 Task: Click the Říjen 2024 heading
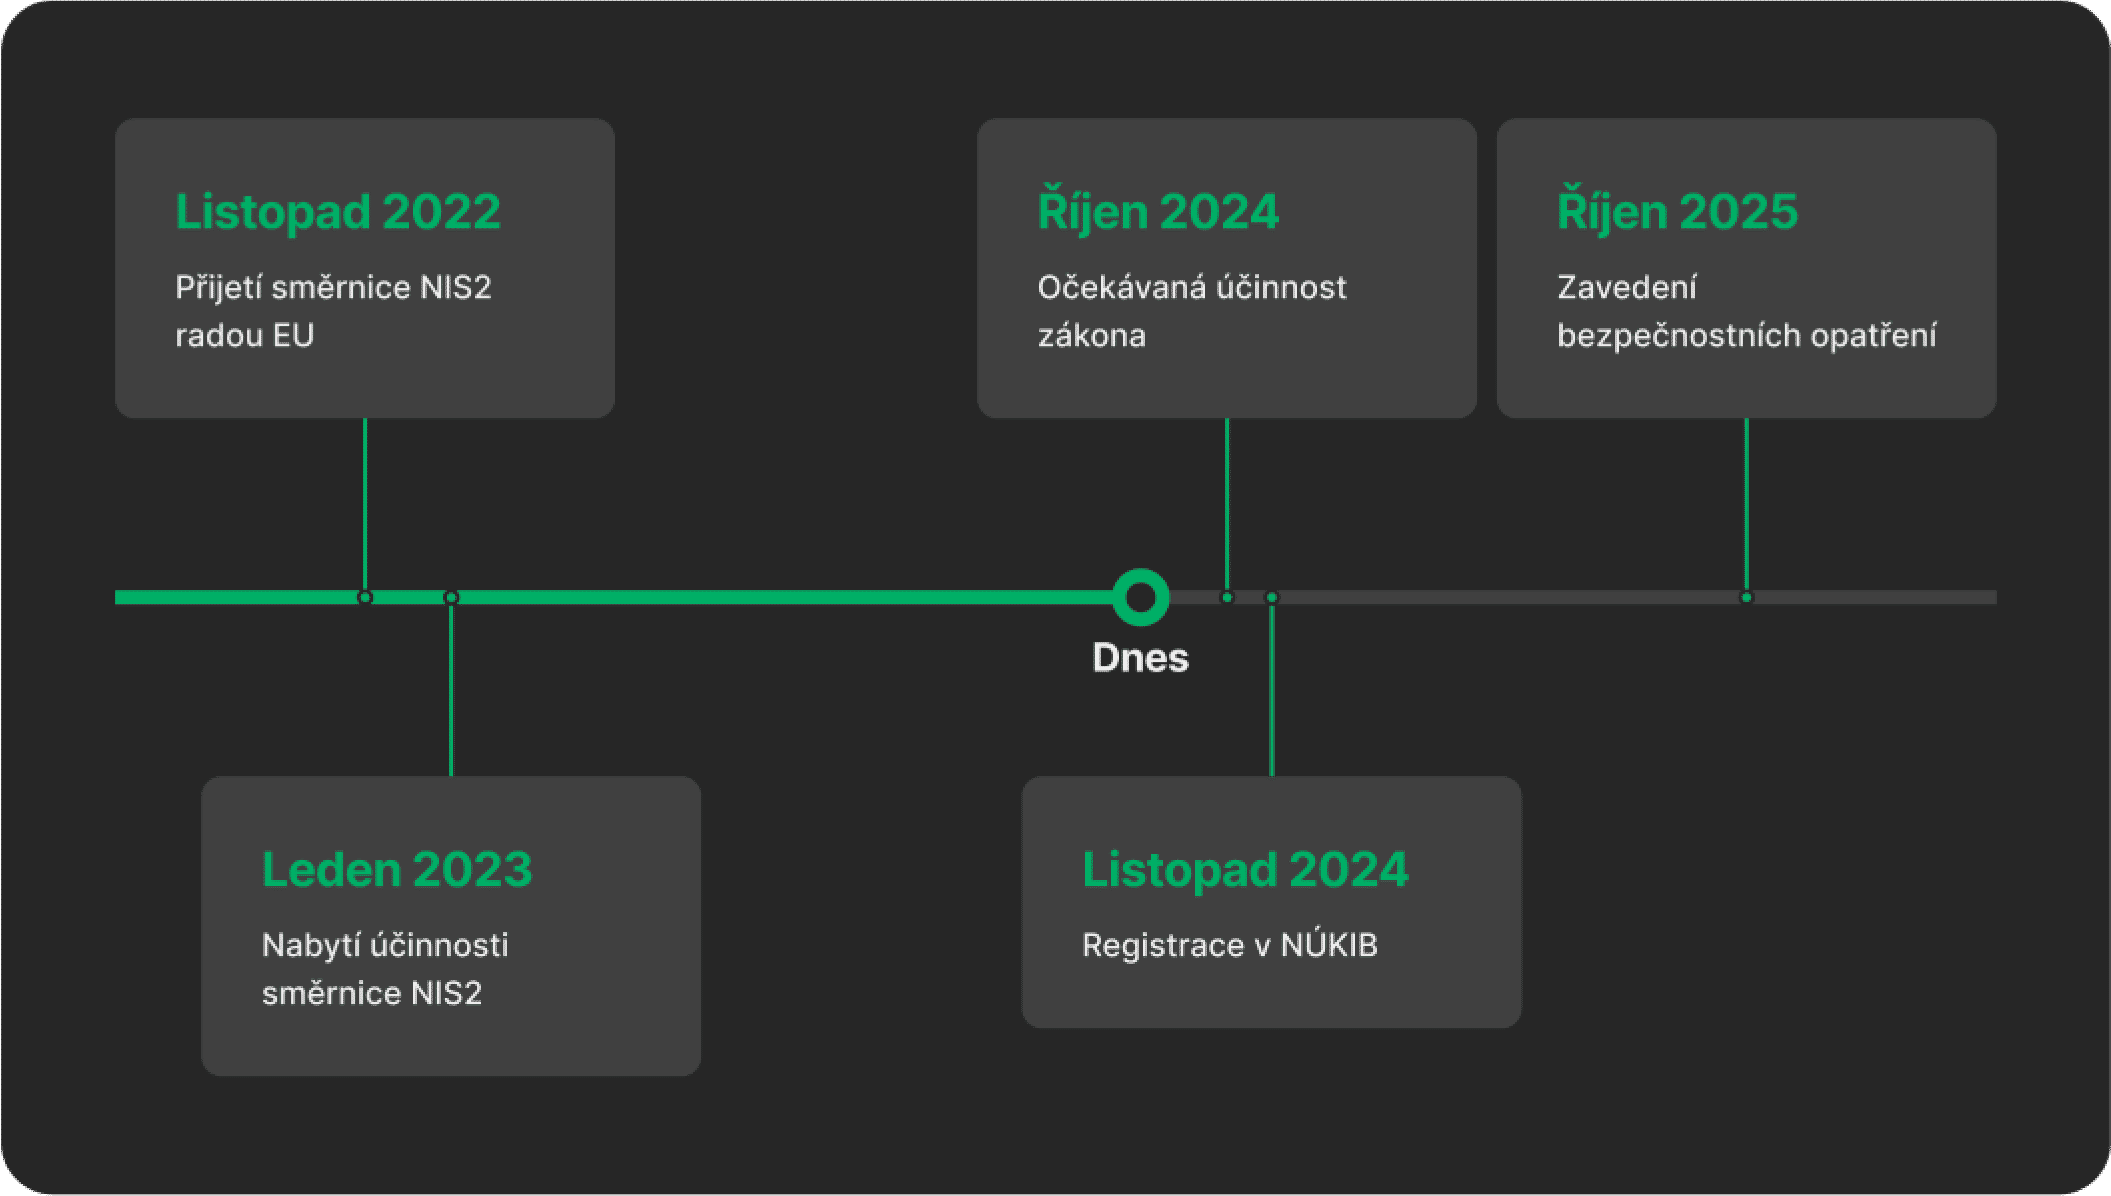coord(1158,211)
